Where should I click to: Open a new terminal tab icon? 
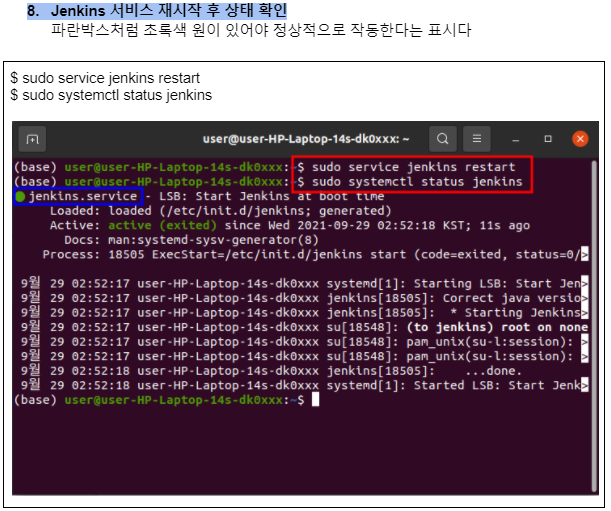coord(32,139)
